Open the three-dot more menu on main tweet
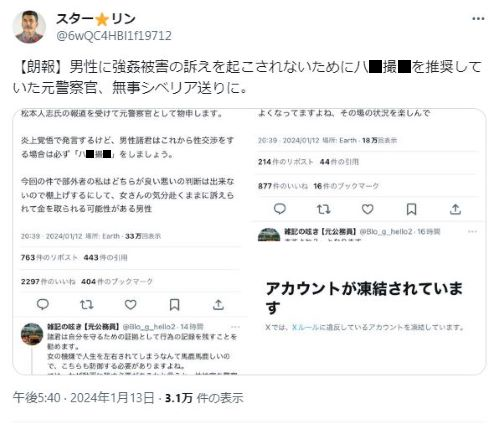 (x=478, y=19)
